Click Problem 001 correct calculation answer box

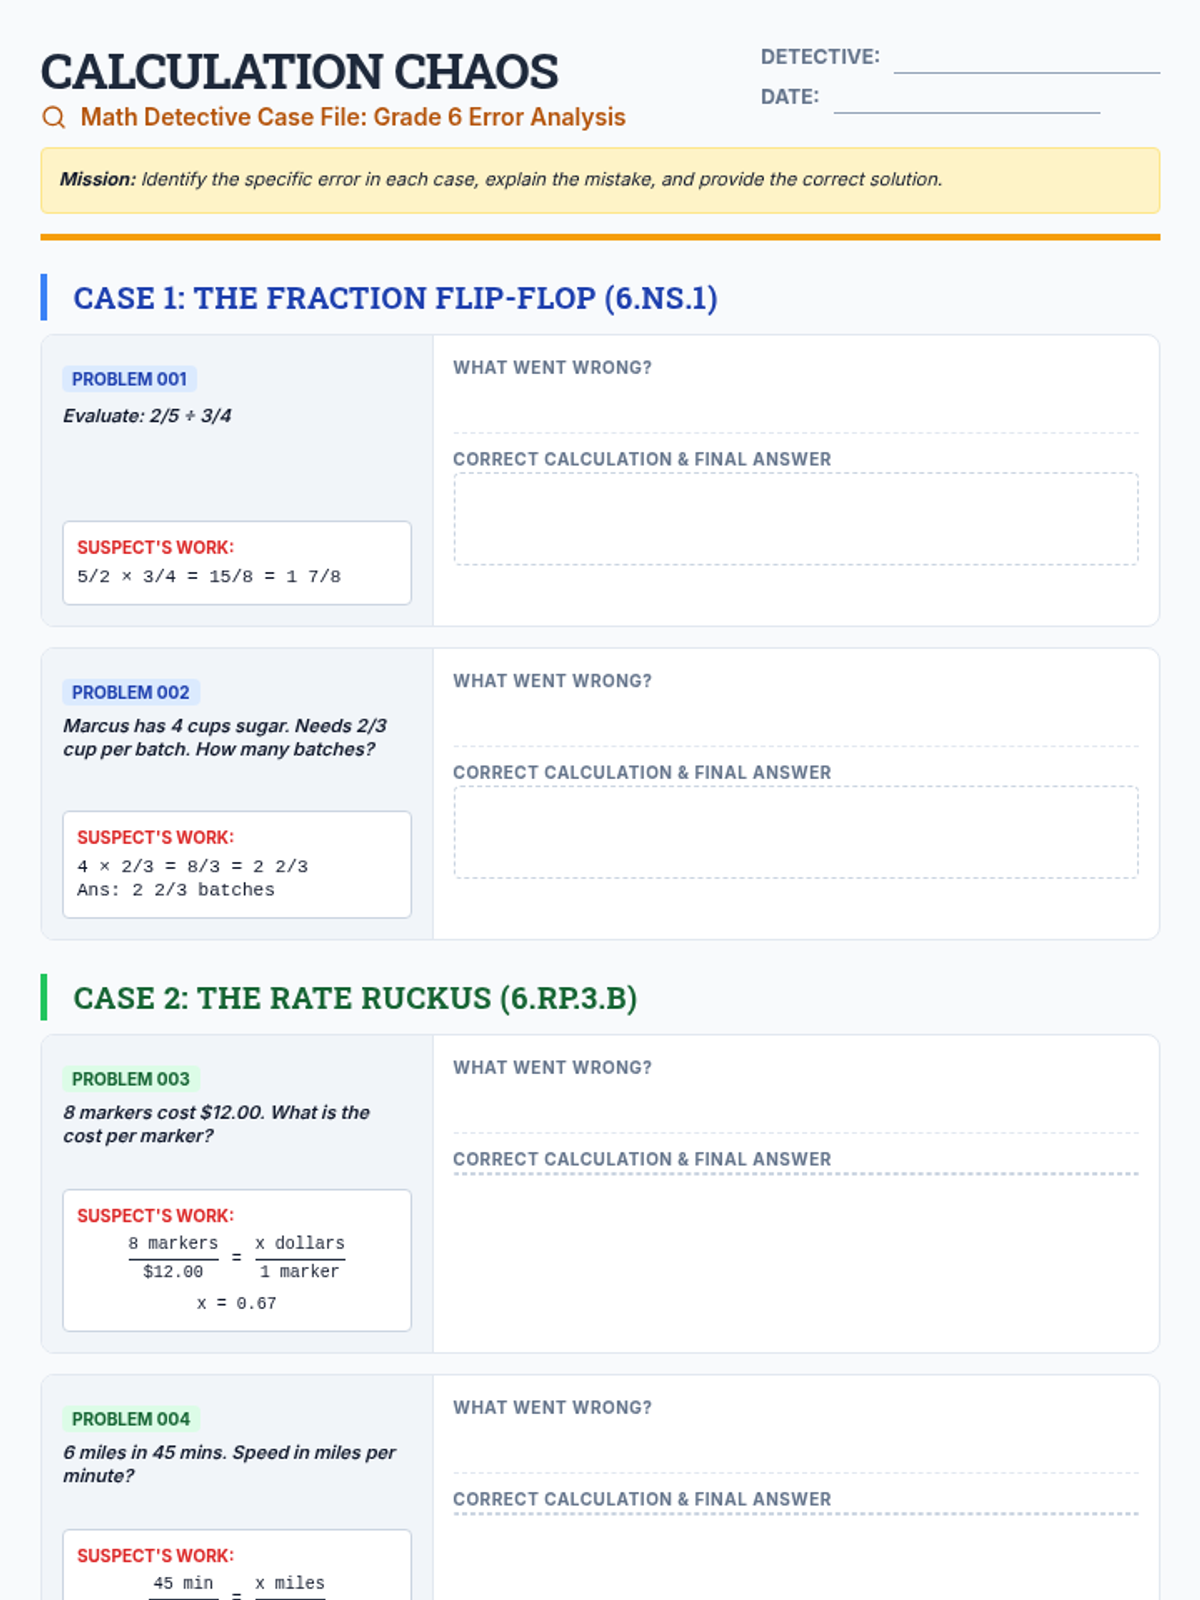pyautogui.click(x=796, y=519)
